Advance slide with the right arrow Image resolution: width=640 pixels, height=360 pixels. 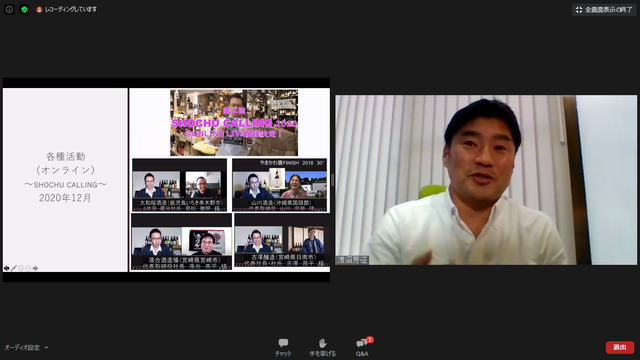(x=36, y=268)
